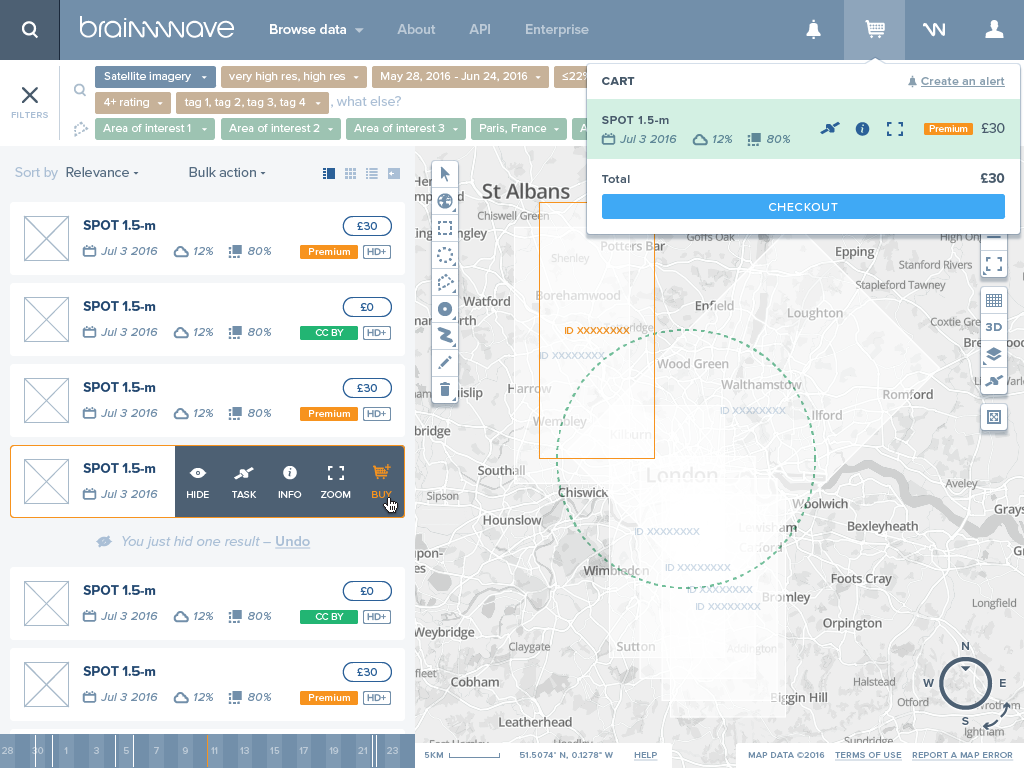This screenshot has height=768, width=1024.
Task: Click the search magnifier icon in header
Action: tap(29, 29)
